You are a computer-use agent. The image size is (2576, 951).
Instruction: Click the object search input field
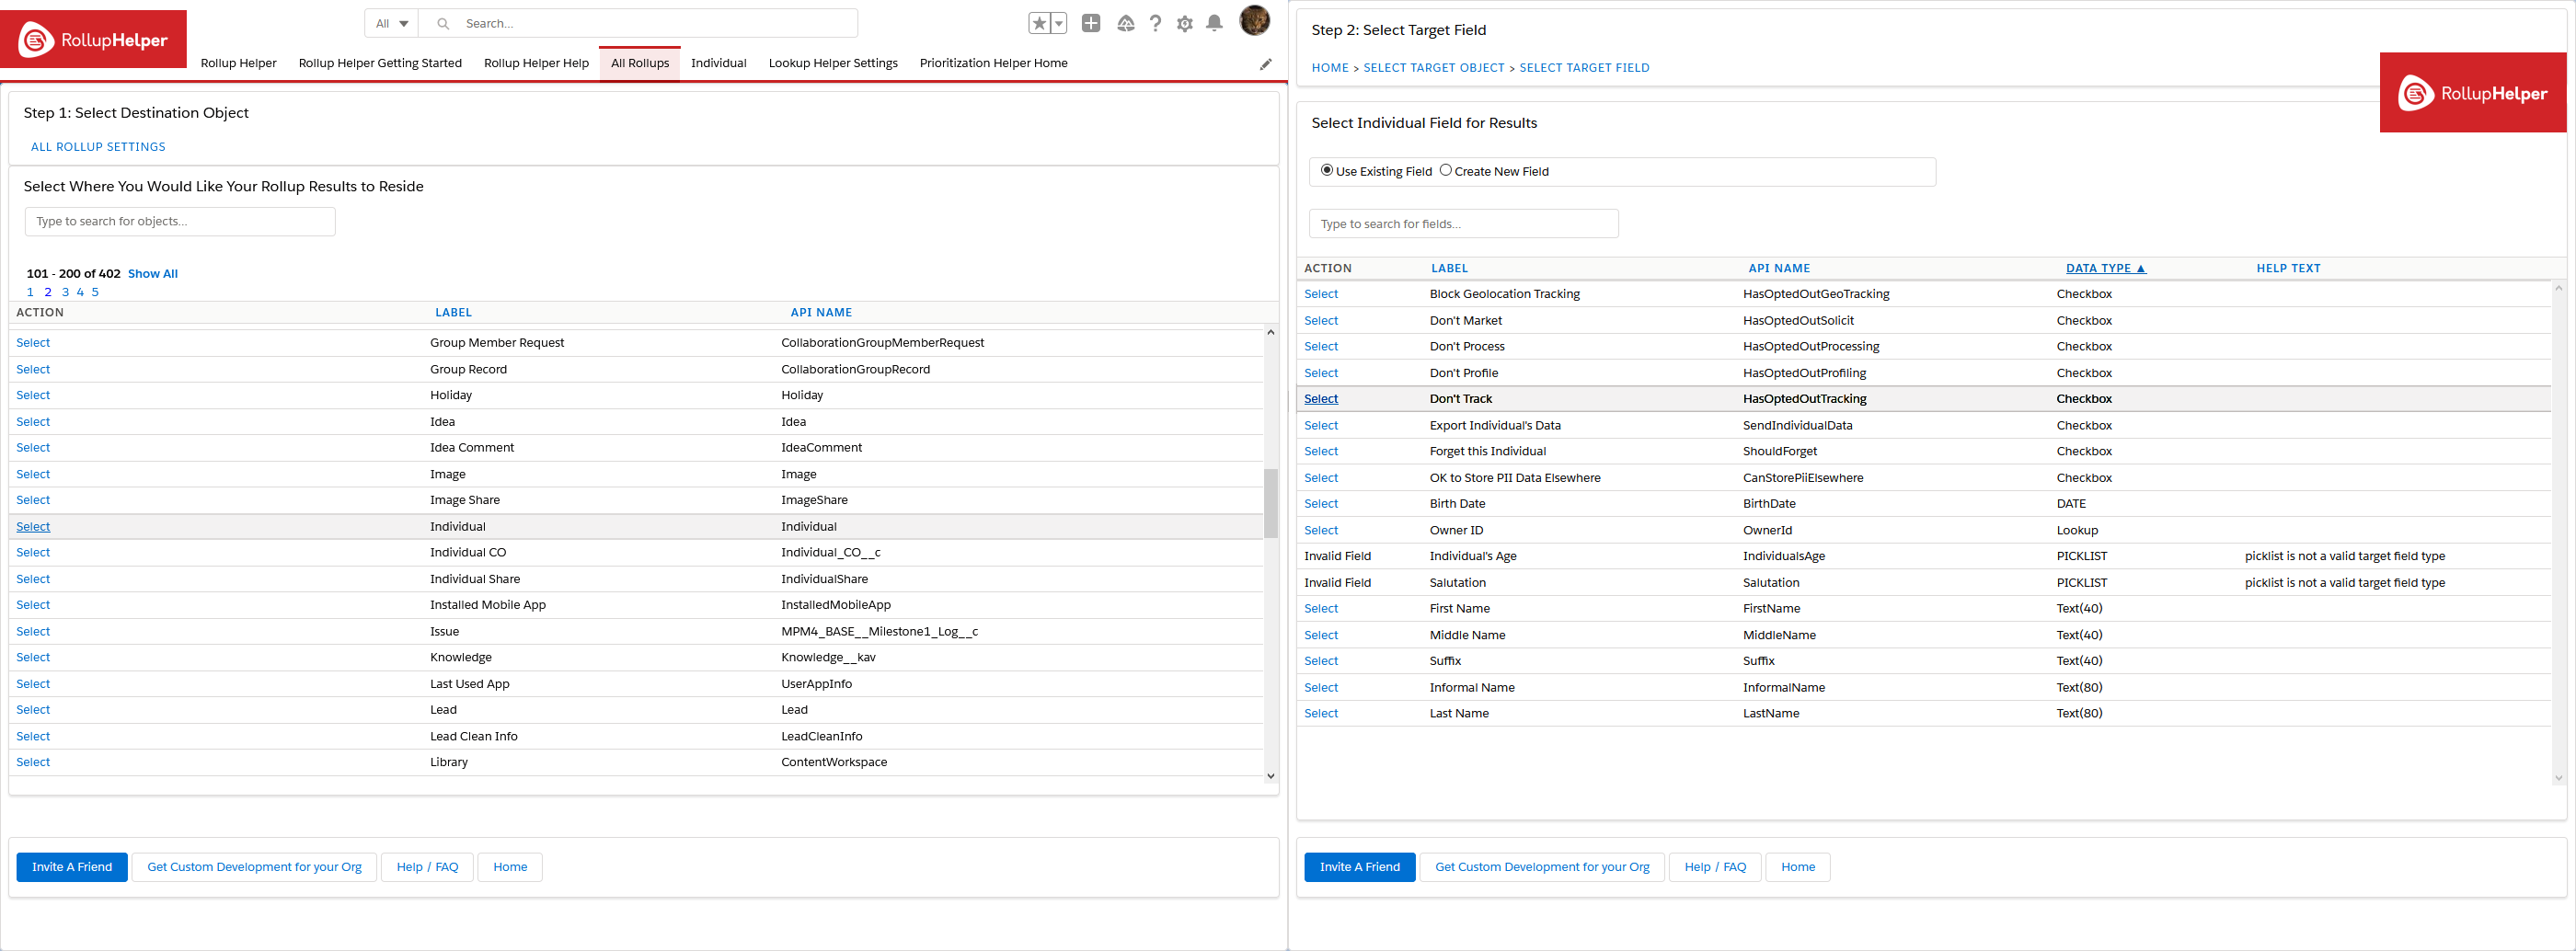click(x=180, y=222)
